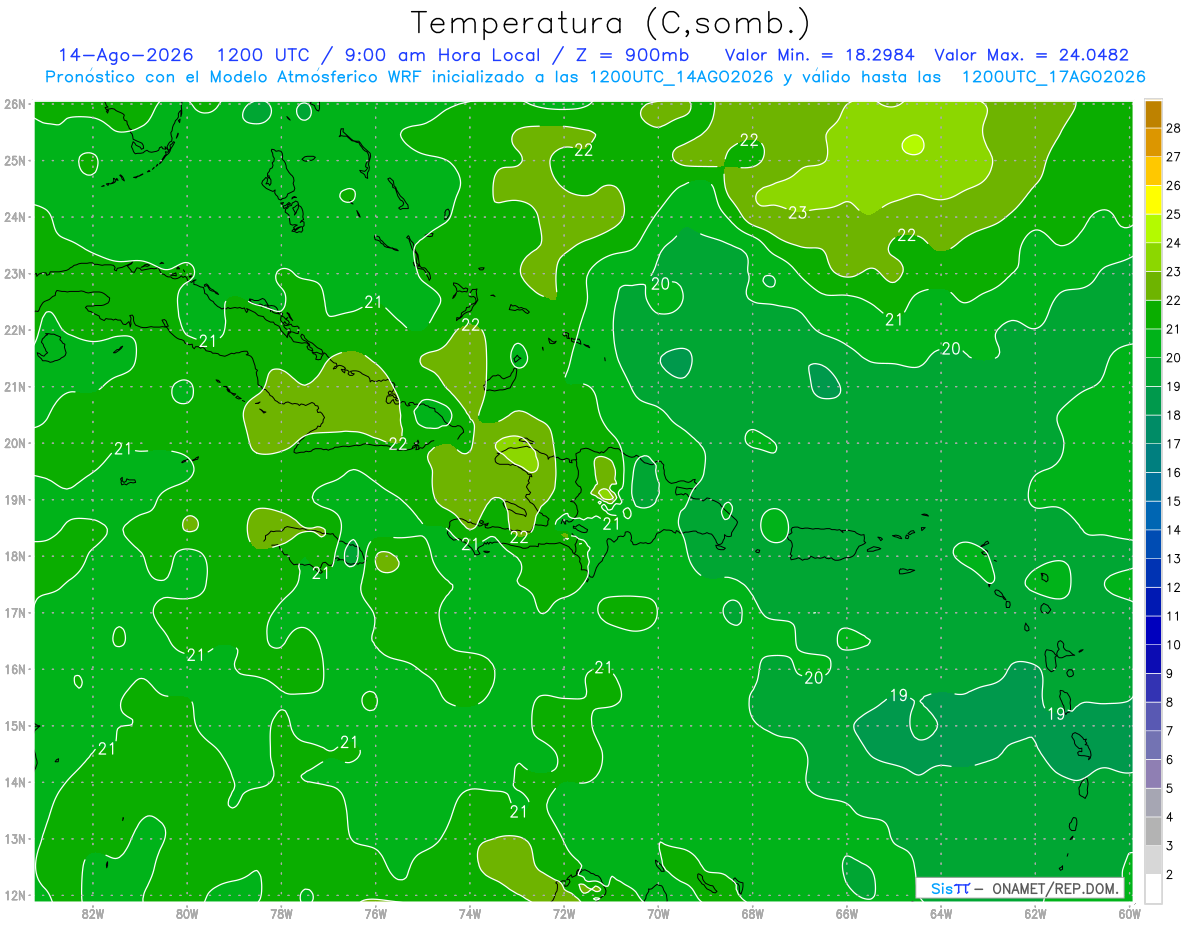The width and height of the screenshot is (1200, 927).
Task: Click the "Temperatura (C,somb.)" chart title
Action: click(x=610, y=23)
